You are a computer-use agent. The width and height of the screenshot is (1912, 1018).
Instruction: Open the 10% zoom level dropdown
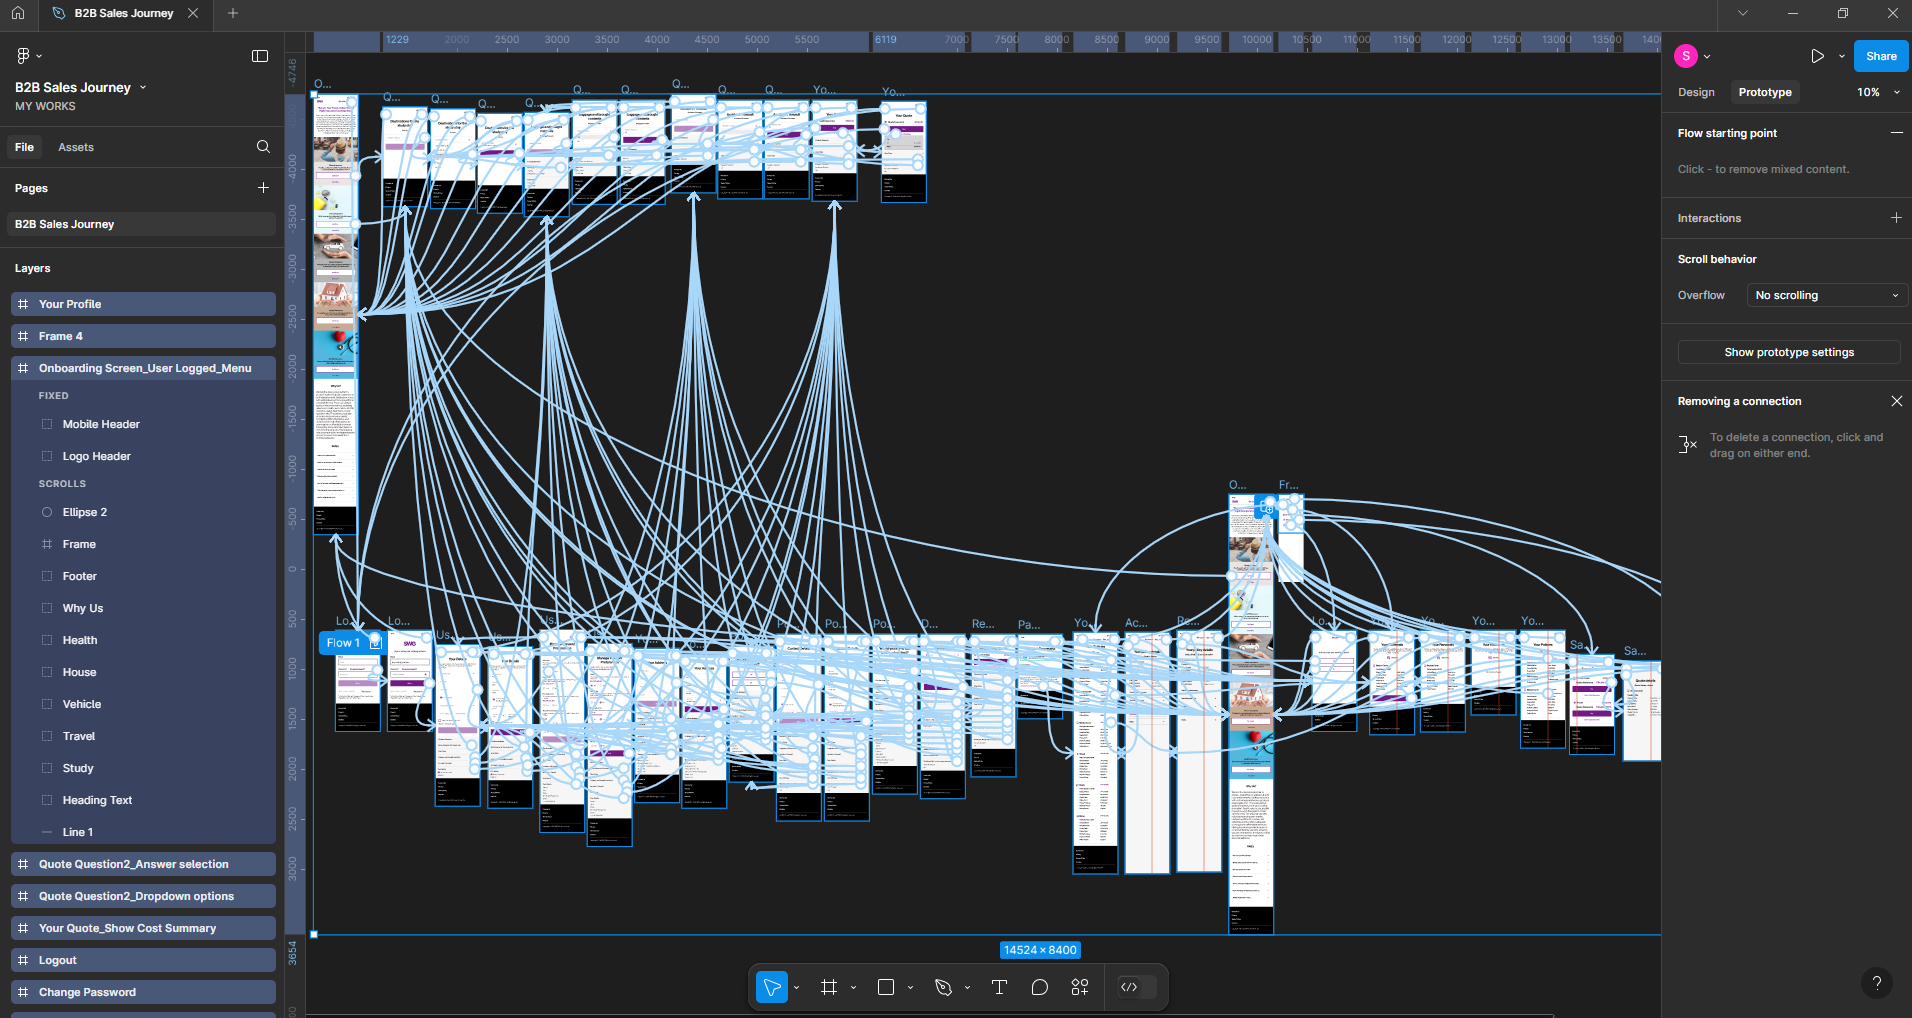[1877, 92]
